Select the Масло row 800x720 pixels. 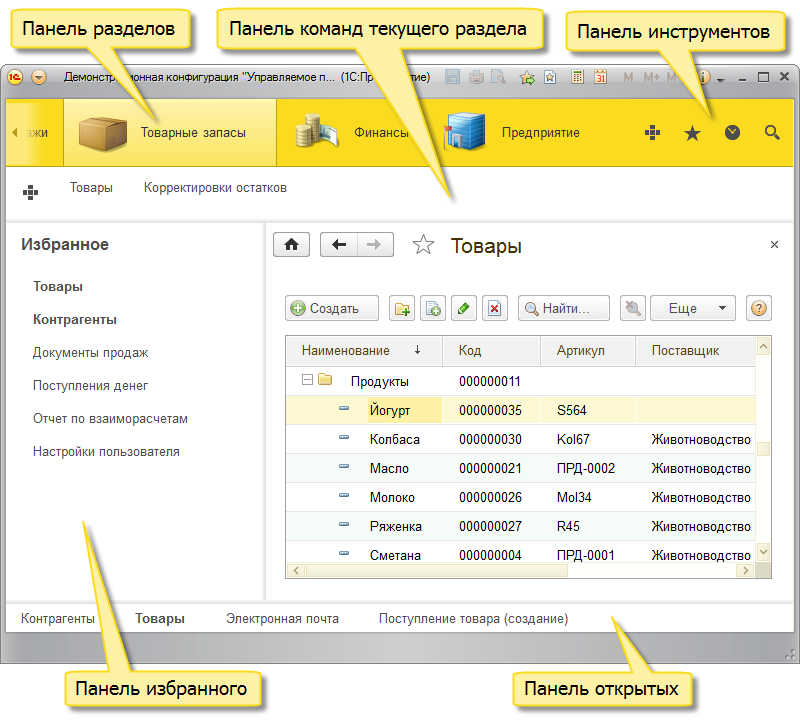(520, 468)
